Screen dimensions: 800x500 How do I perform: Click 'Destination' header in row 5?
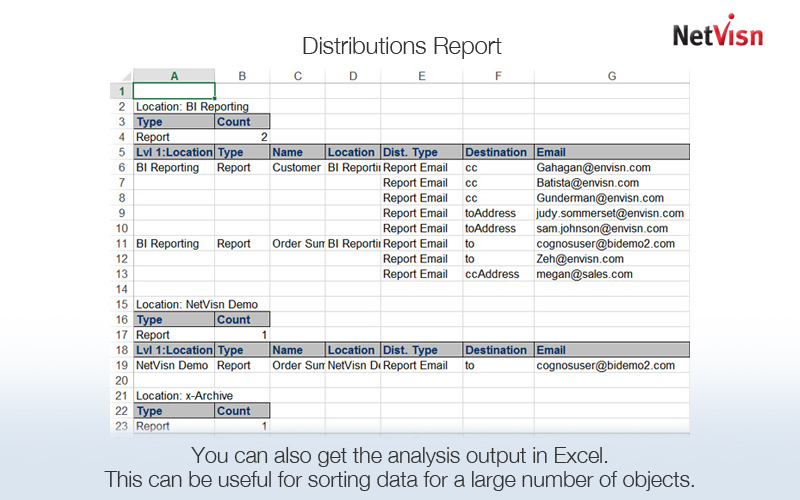[x=498, y=152]
